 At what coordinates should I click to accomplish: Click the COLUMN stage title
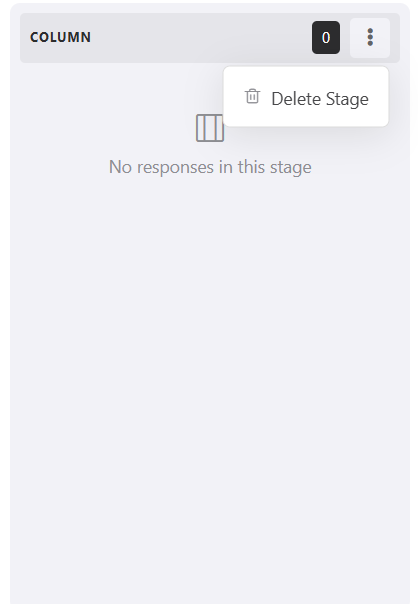60,37
